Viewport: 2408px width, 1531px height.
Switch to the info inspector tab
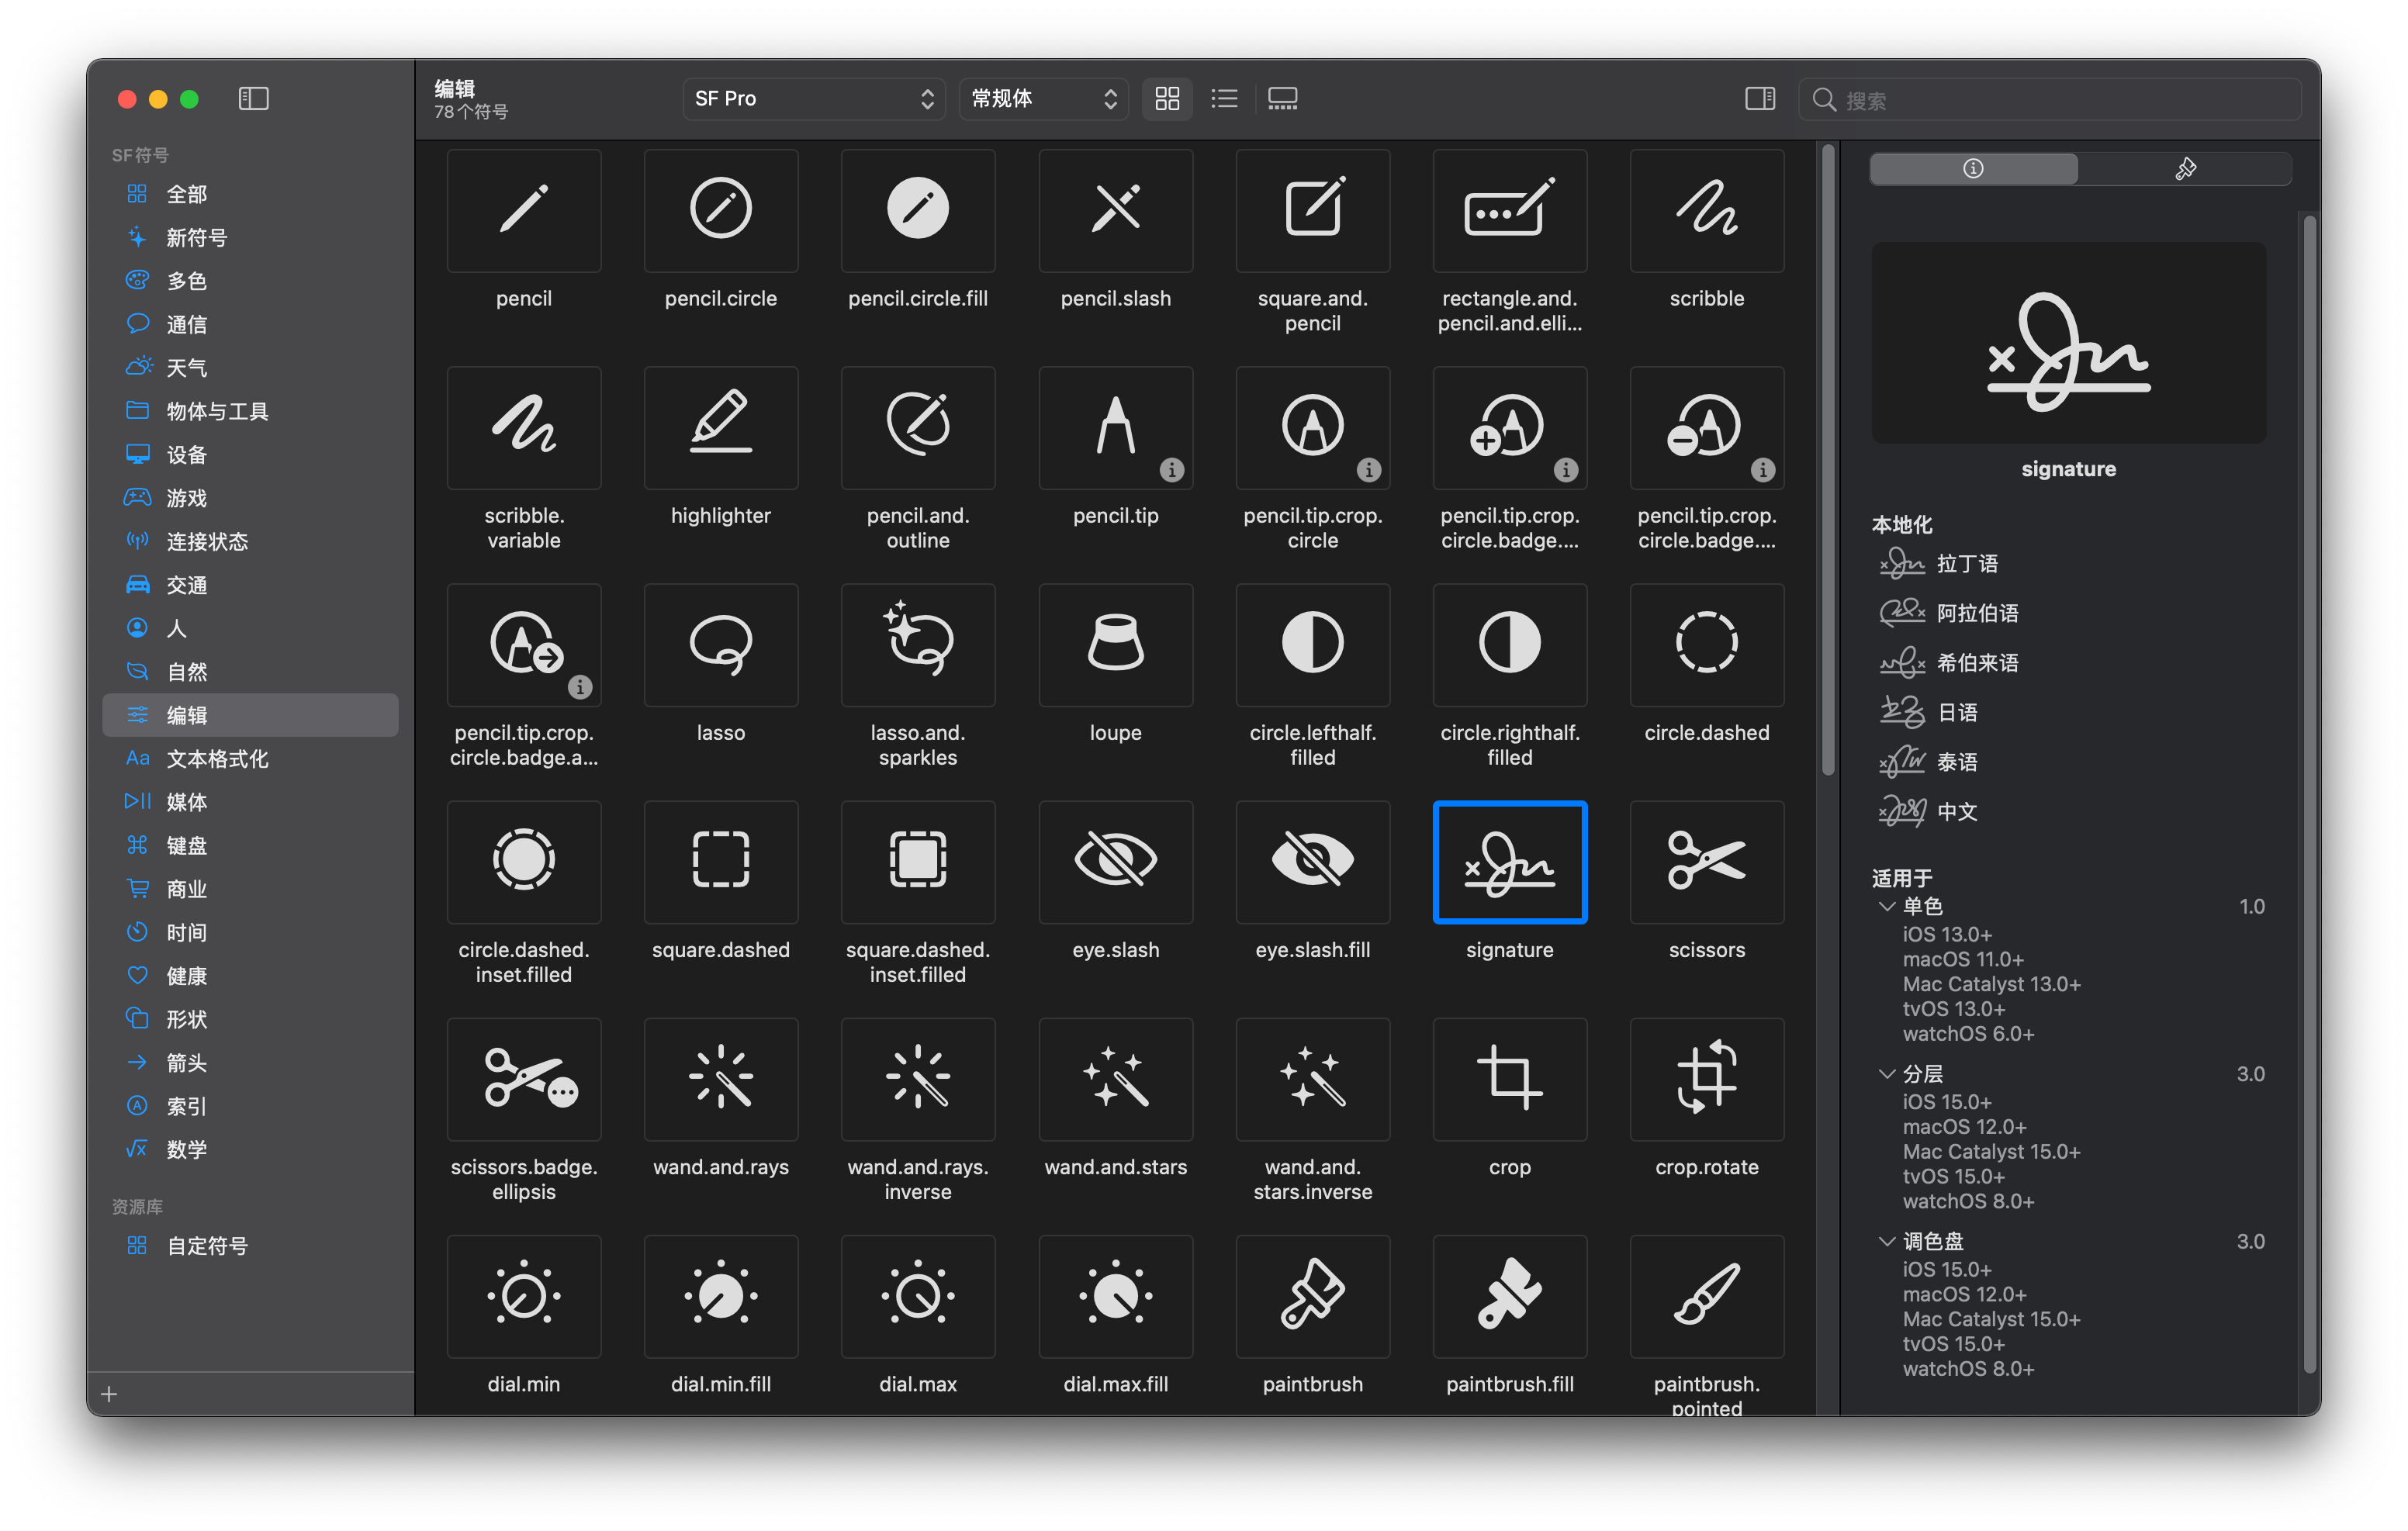(x=1973, y=168)
